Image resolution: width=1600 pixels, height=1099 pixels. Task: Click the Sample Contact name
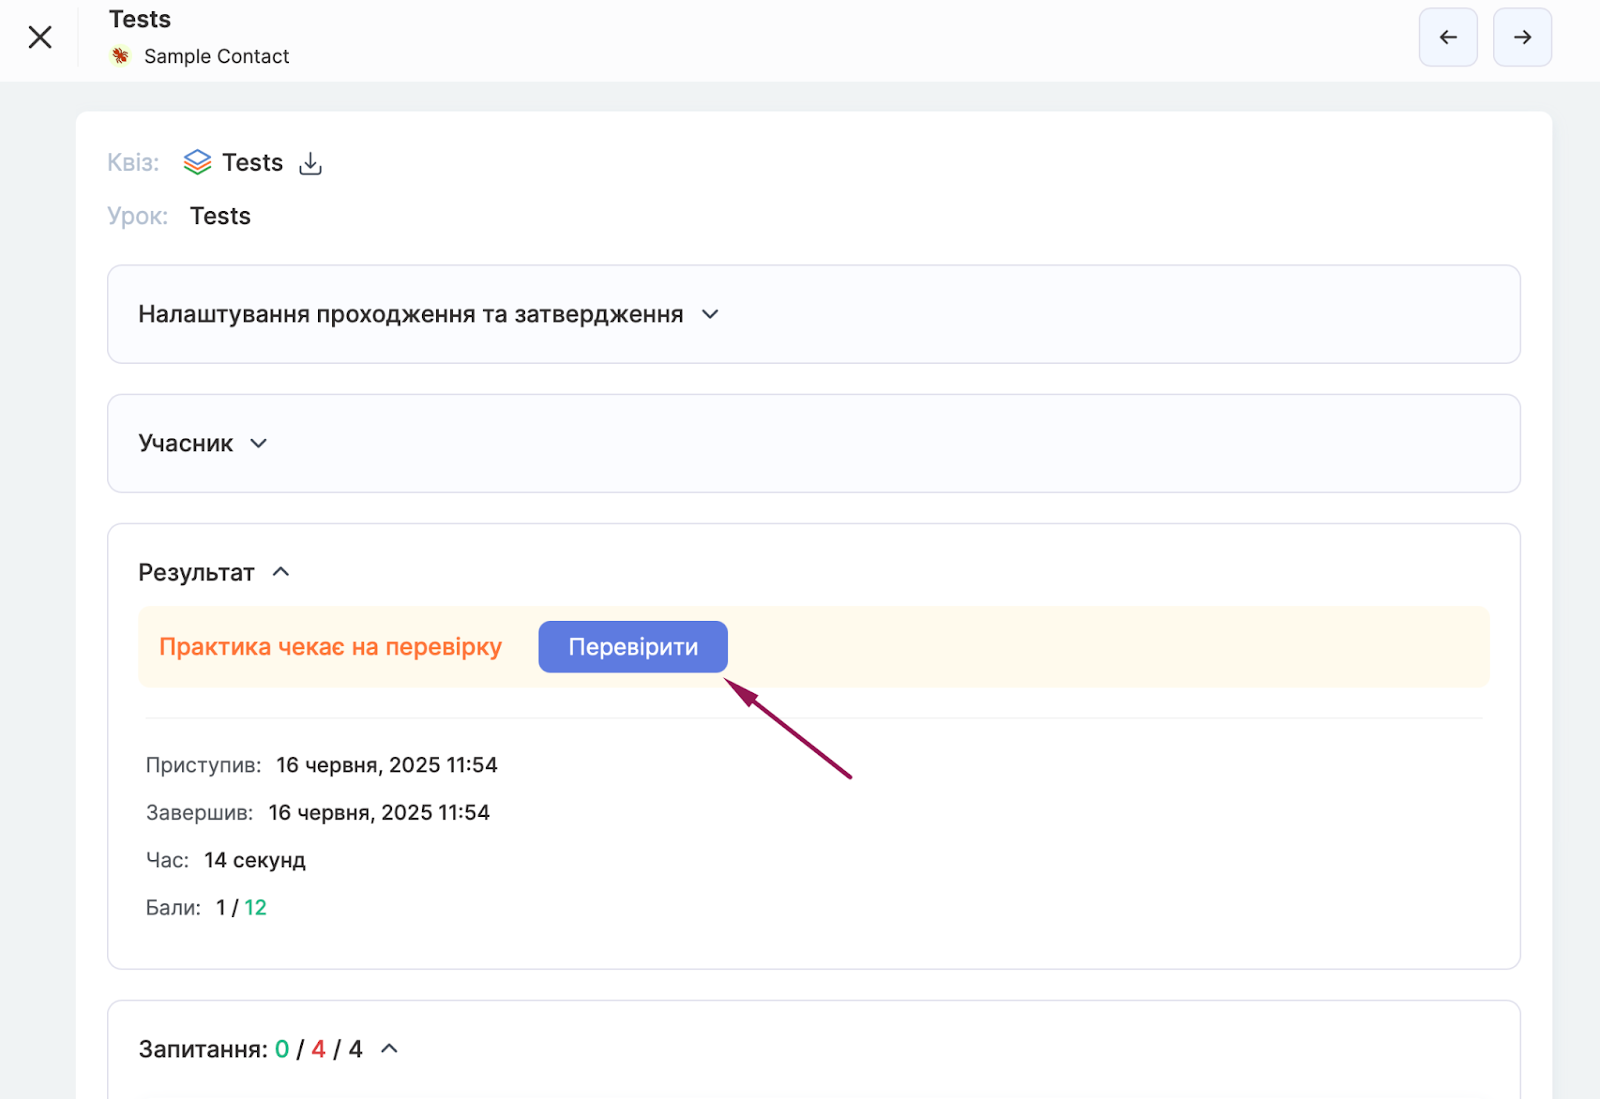(216, 56)
